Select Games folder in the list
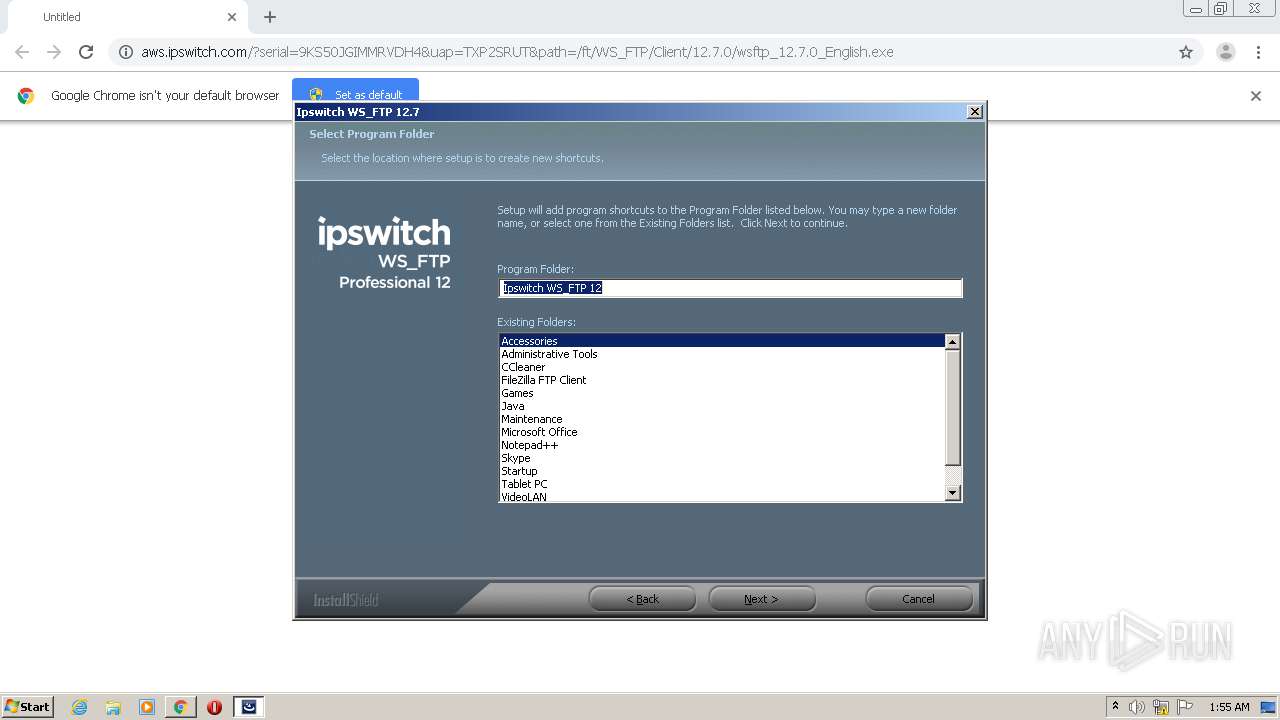1280x720 pixels. [722, 393]
